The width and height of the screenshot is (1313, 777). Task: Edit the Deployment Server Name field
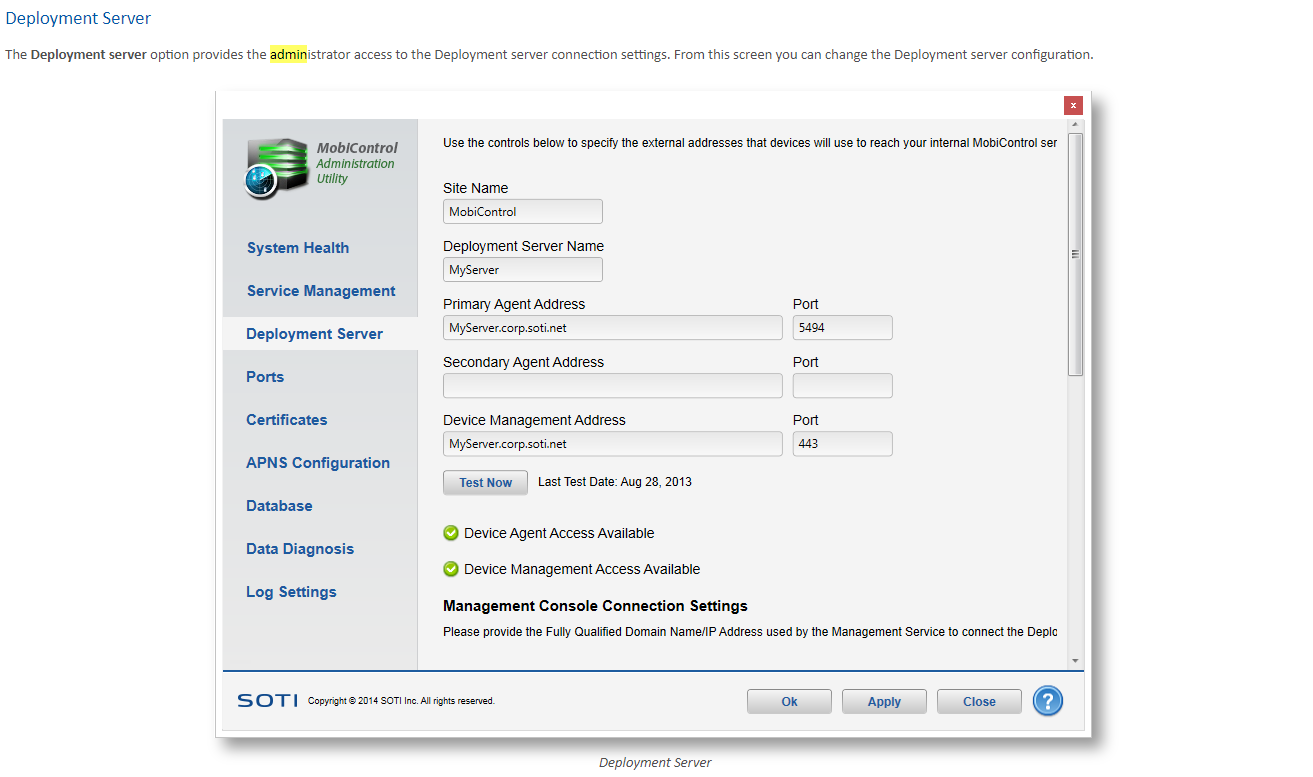pos(523,269)
